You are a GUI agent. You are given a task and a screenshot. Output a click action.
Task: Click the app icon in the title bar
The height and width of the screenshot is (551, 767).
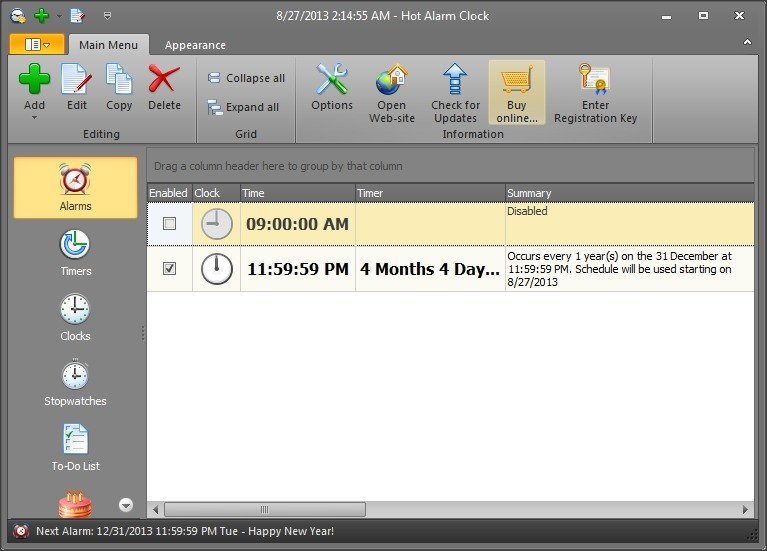pos(18,16)
